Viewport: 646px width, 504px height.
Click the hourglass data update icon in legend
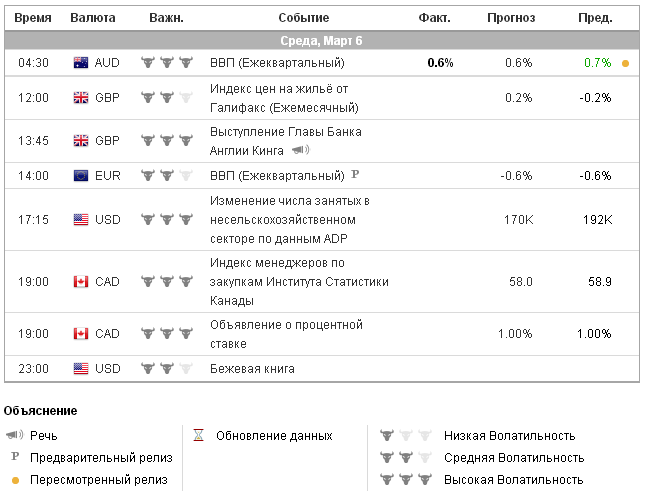click(199, 436)
